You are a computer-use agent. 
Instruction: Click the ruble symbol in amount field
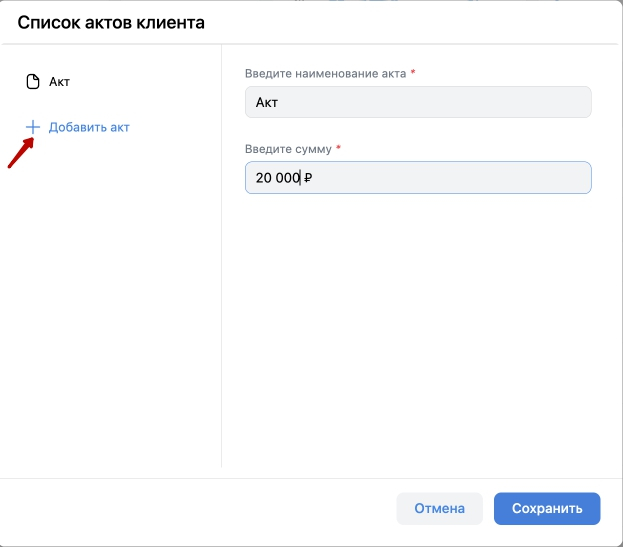(309, 178)
